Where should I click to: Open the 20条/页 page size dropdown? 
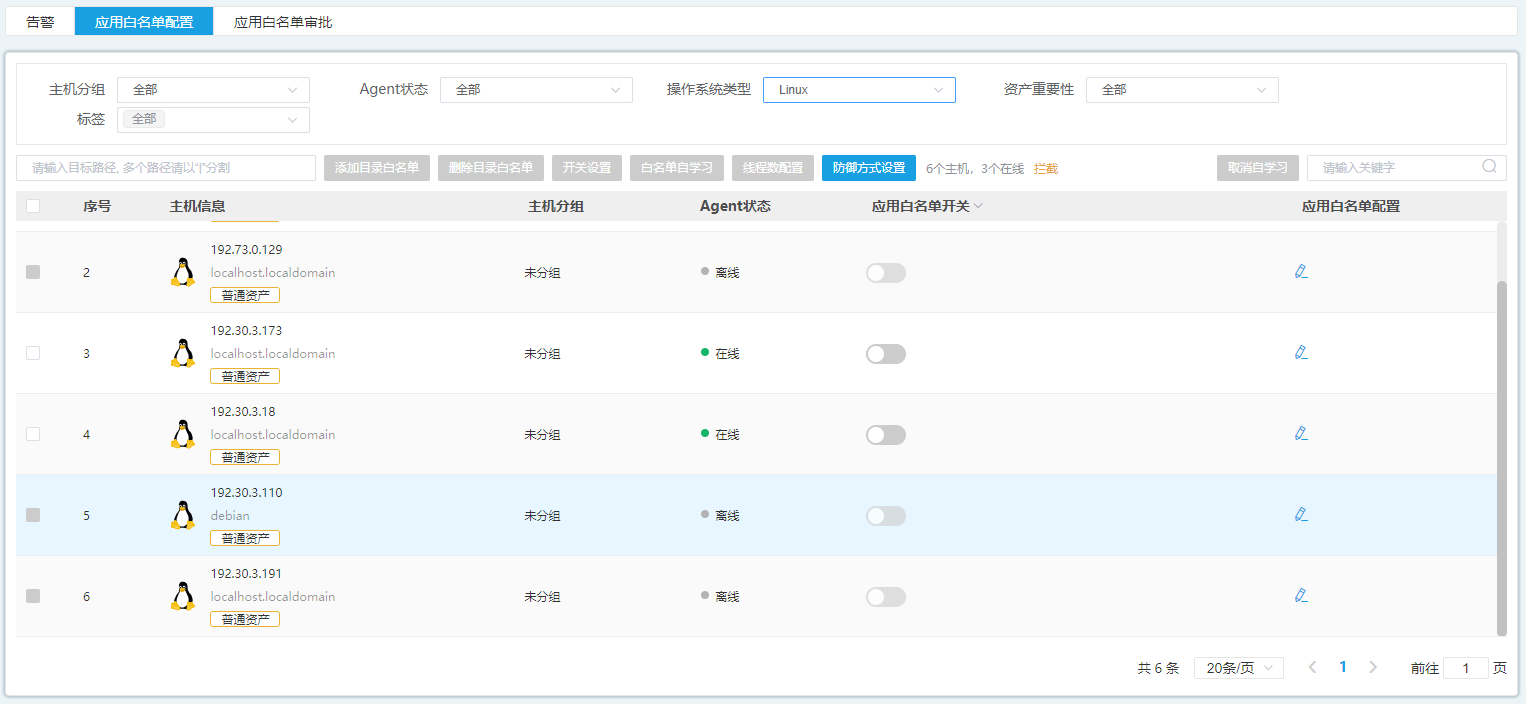coord(1238,668)
